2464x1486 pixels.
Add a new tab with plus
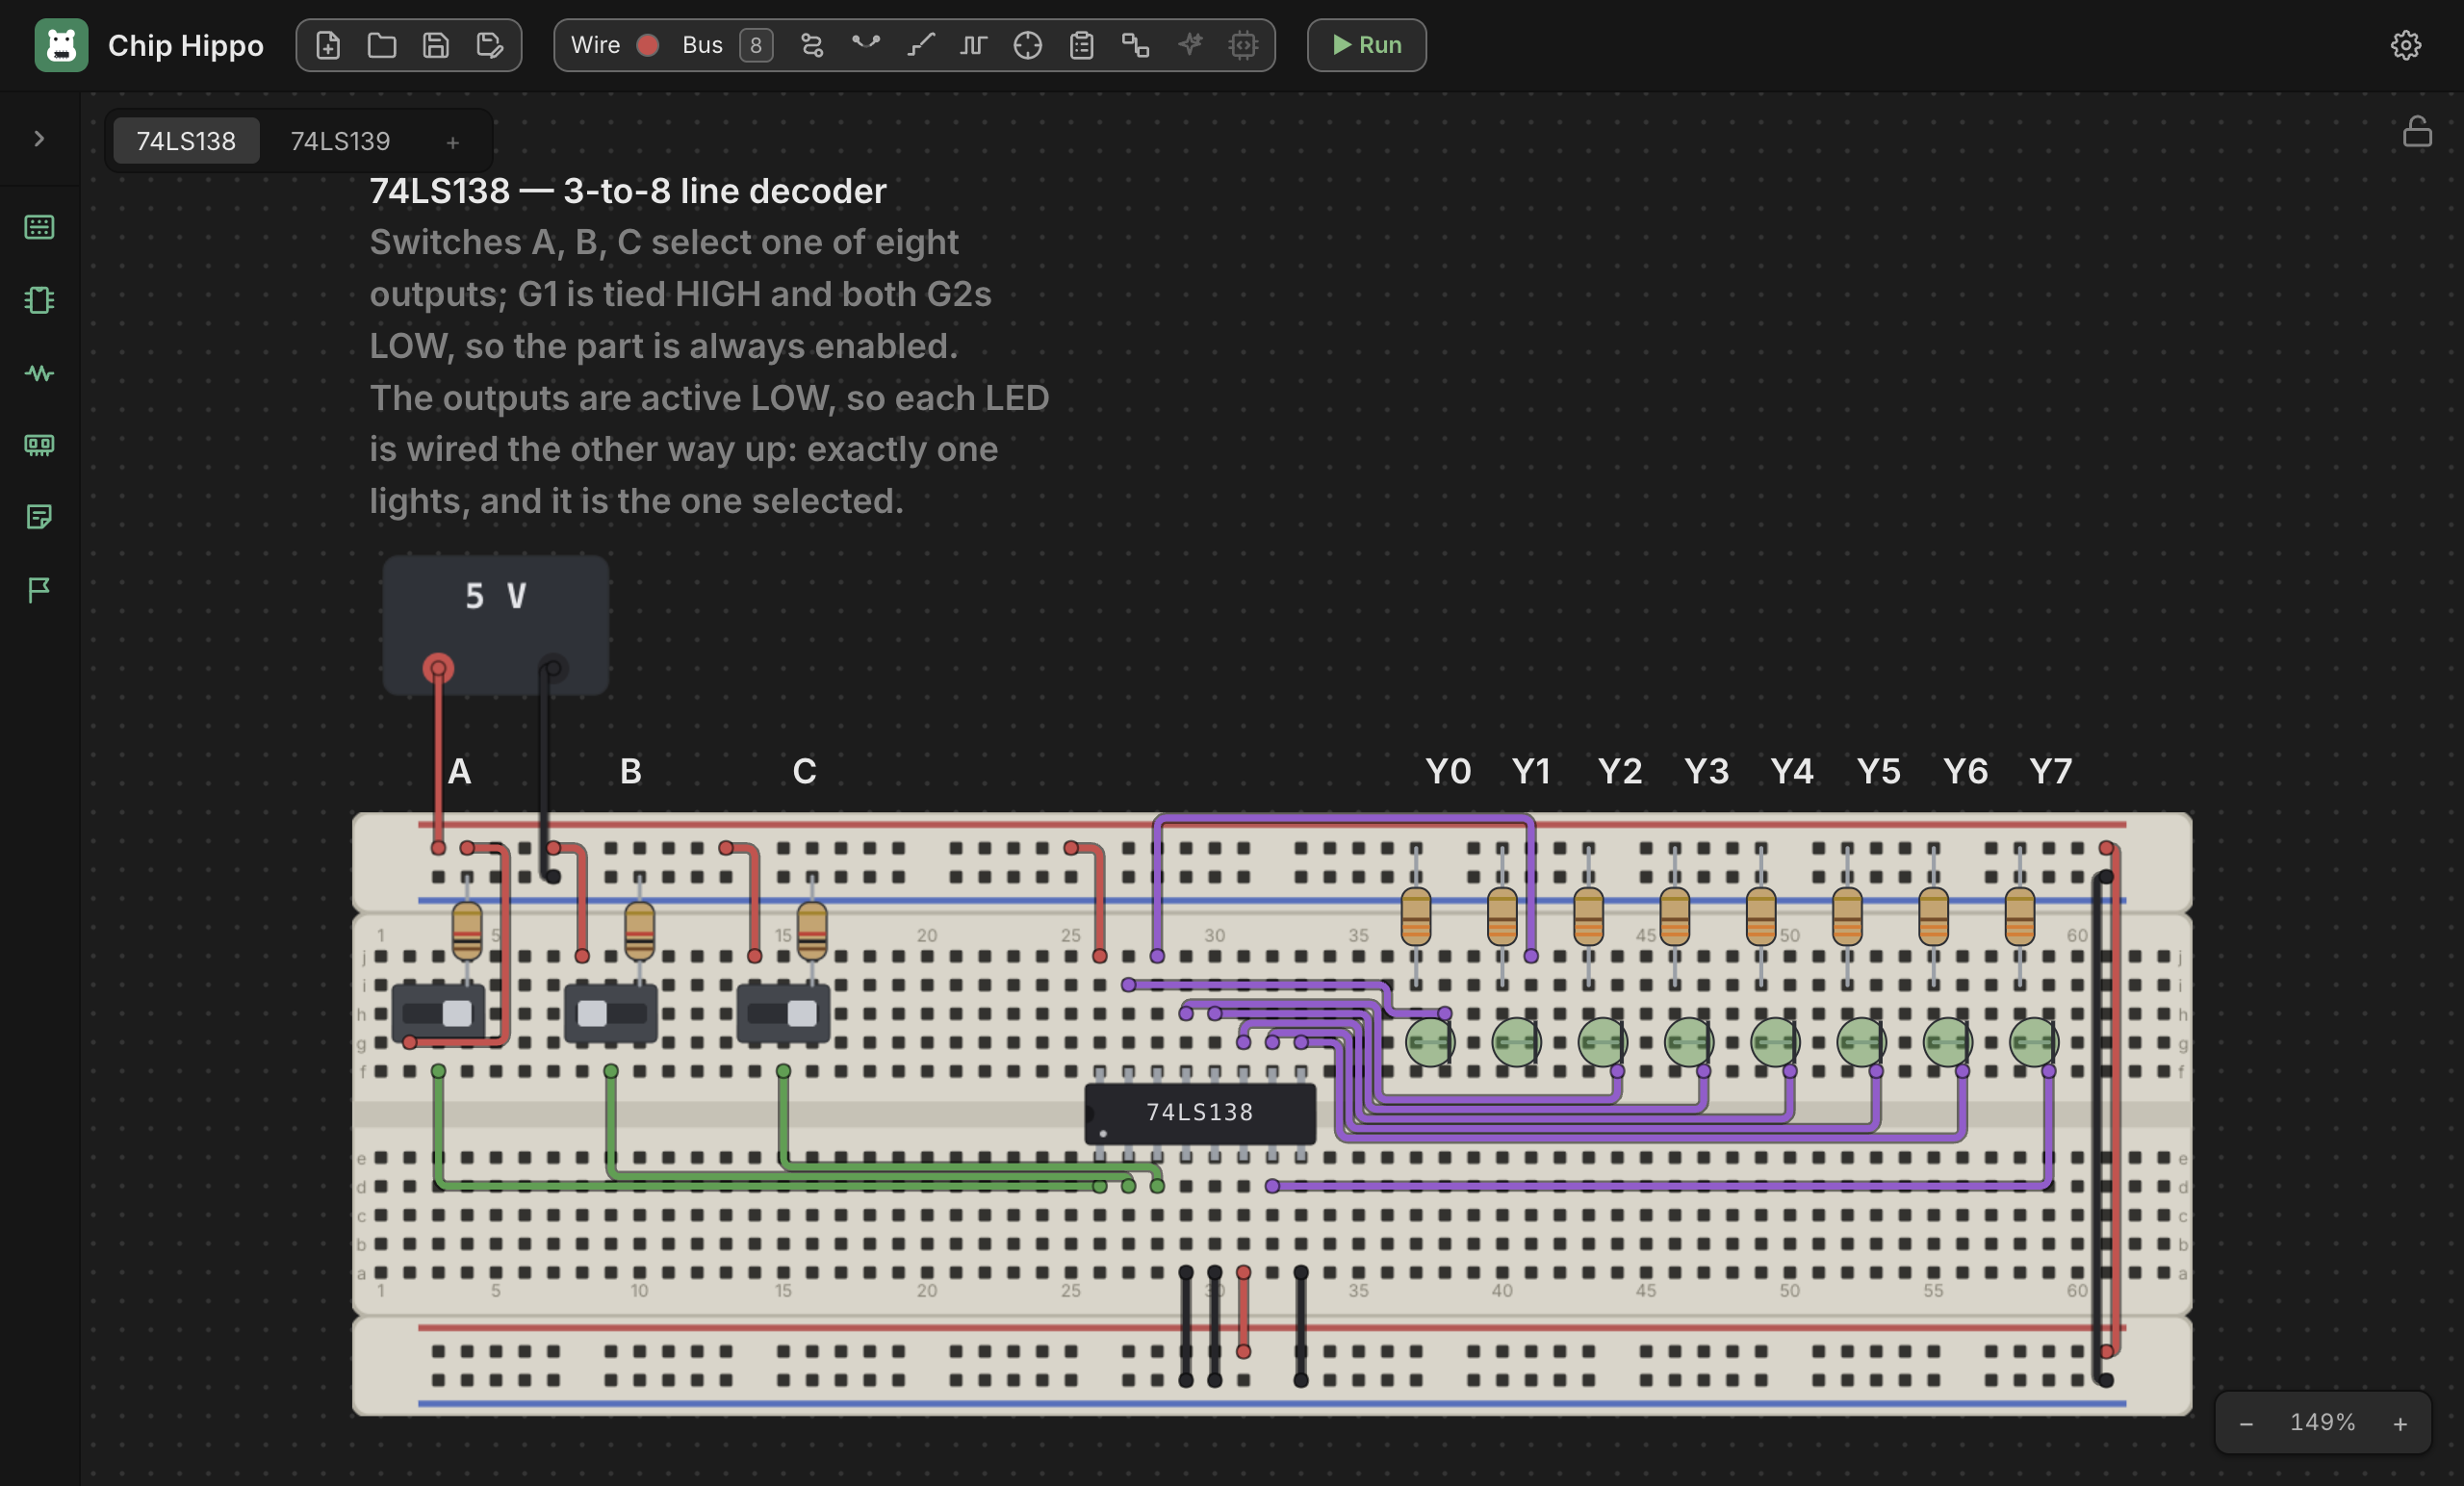pyautogui.click(x=453, y=143)
